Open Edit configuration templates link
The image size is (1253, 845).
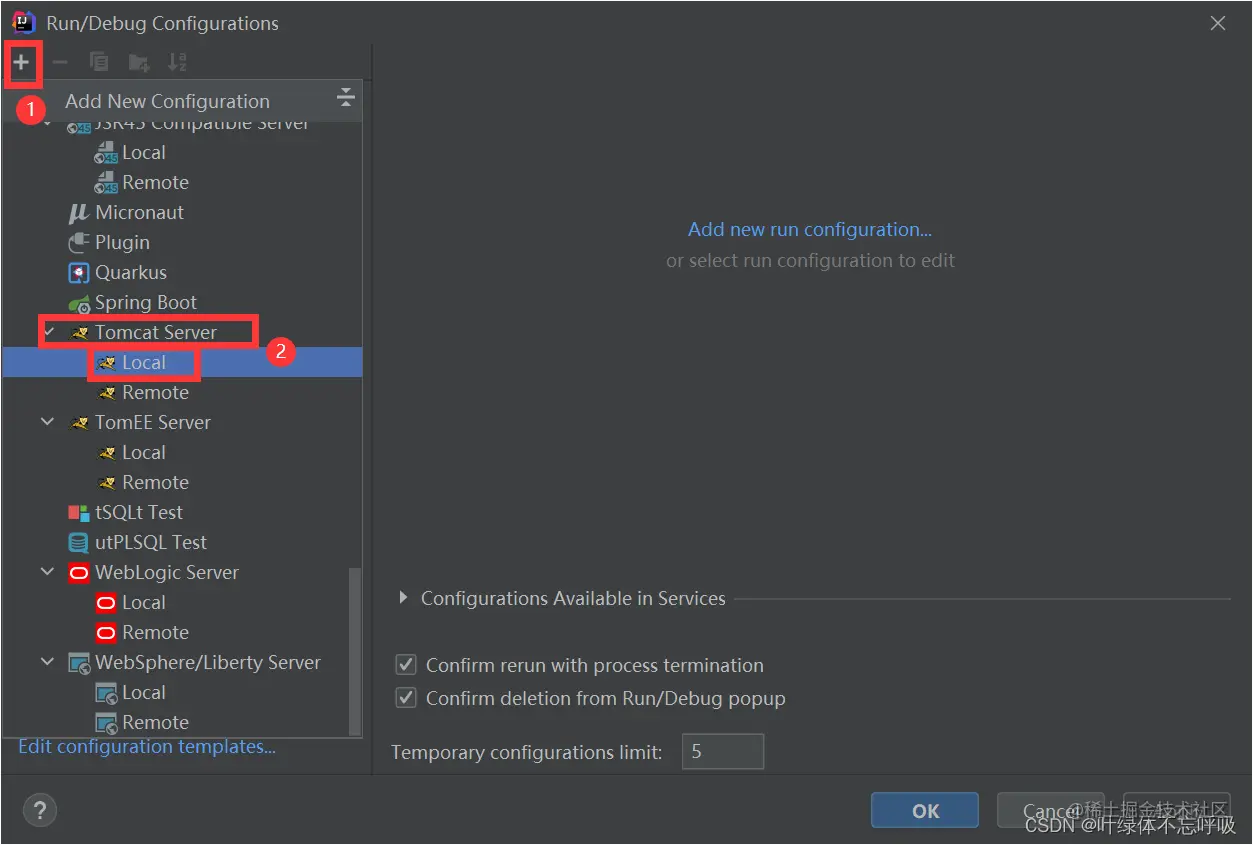(x=147, y=747)
